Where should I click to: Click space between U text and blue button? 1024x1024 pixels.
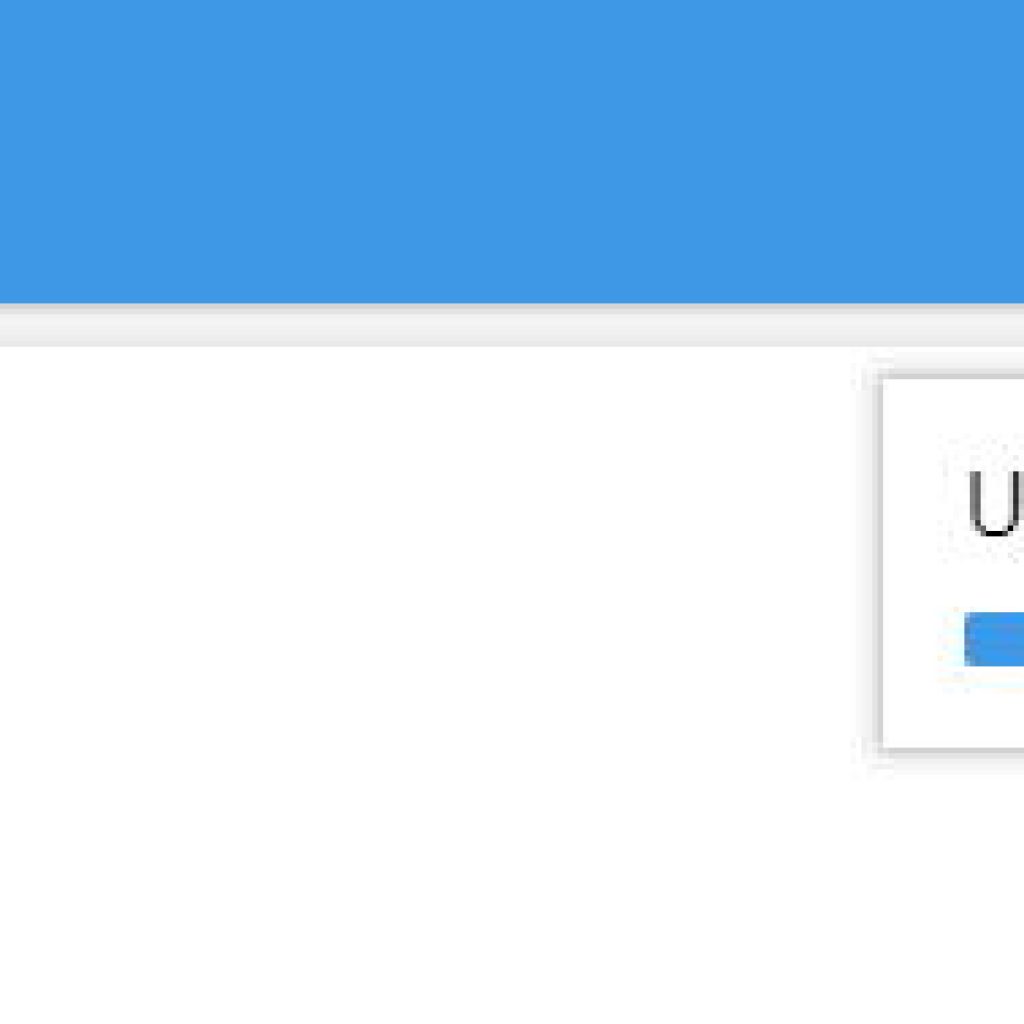(x=994, y=575)
